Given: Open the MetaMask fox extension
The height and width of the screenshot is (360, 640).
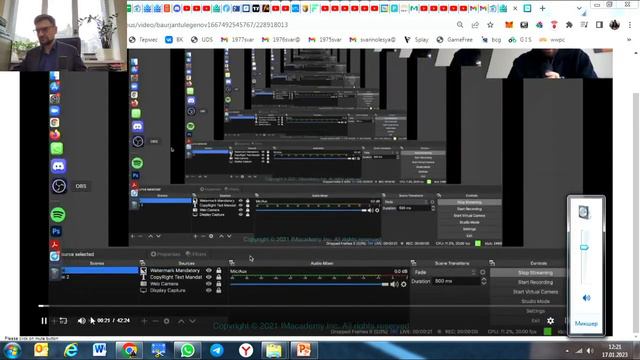Looking at the screenshot, I should tap(509, 25).
